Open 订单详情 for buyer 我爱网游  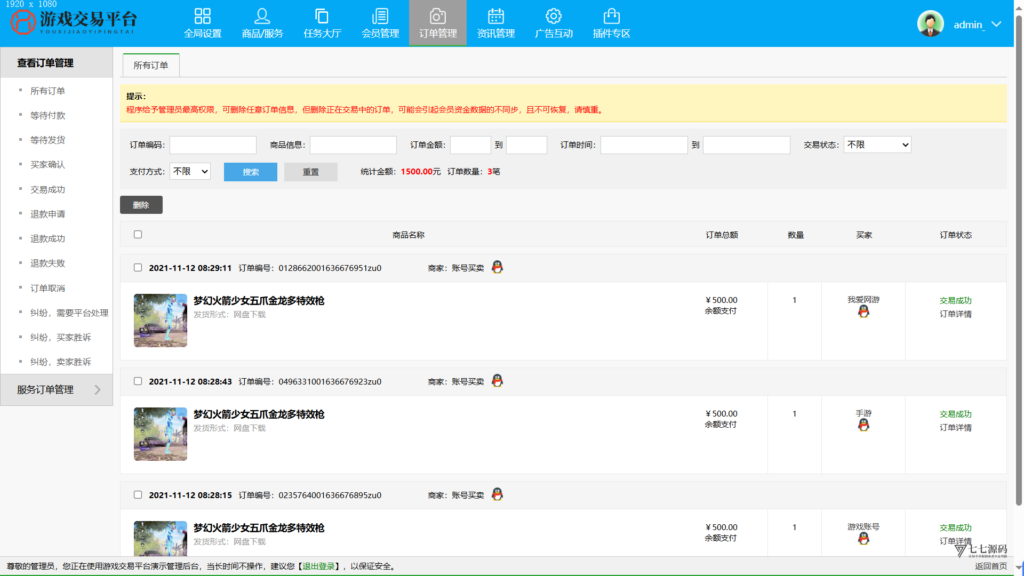click(x=955, y=314)
